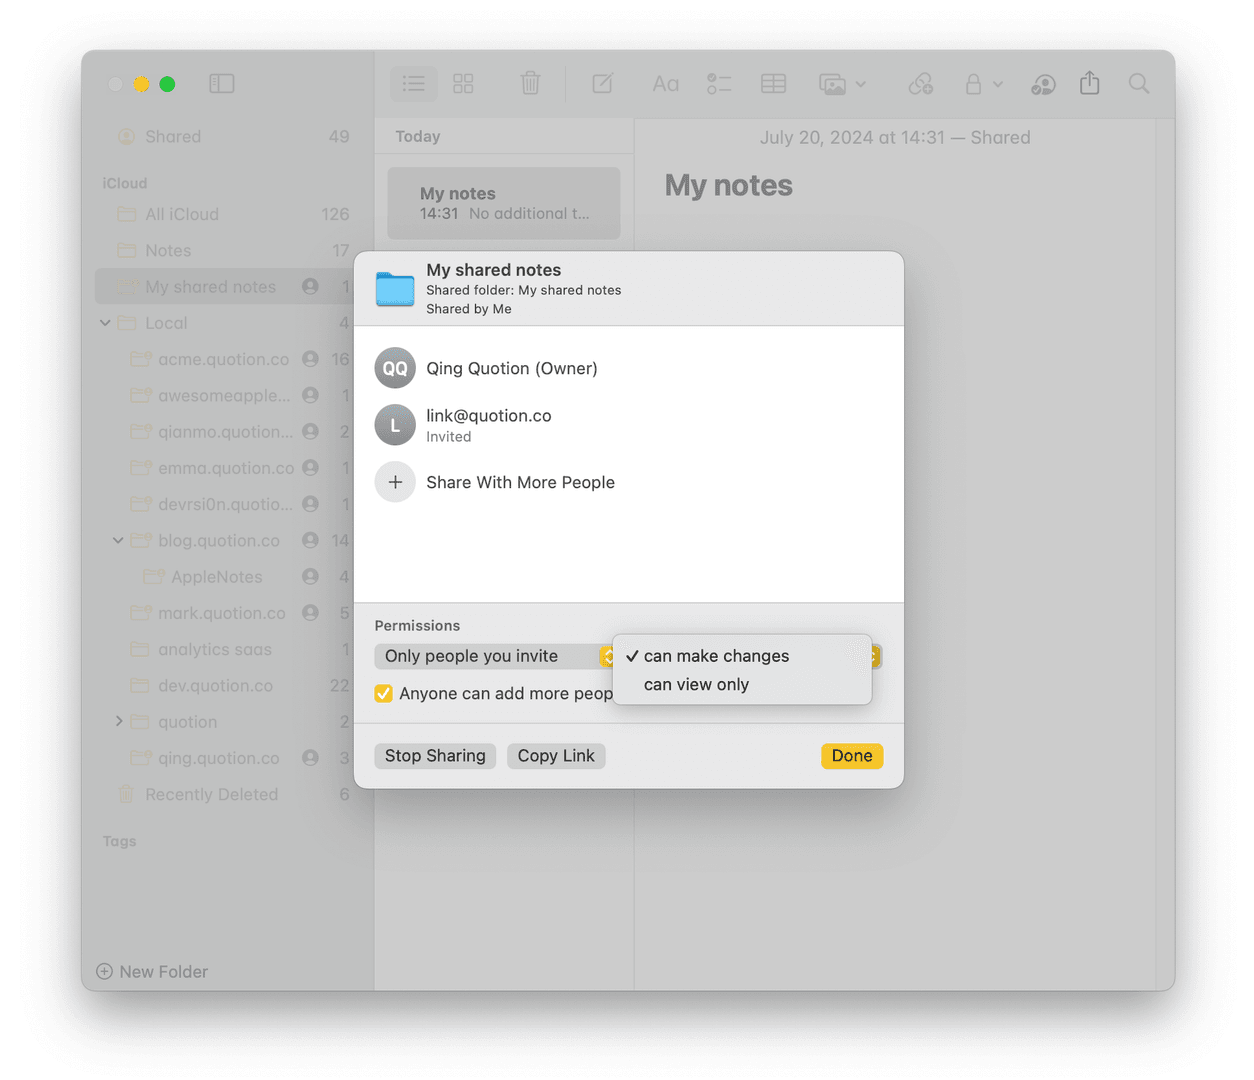Open the text format Aa tool
This screenshot has width=1254, height=1080.
coord(665,84)
